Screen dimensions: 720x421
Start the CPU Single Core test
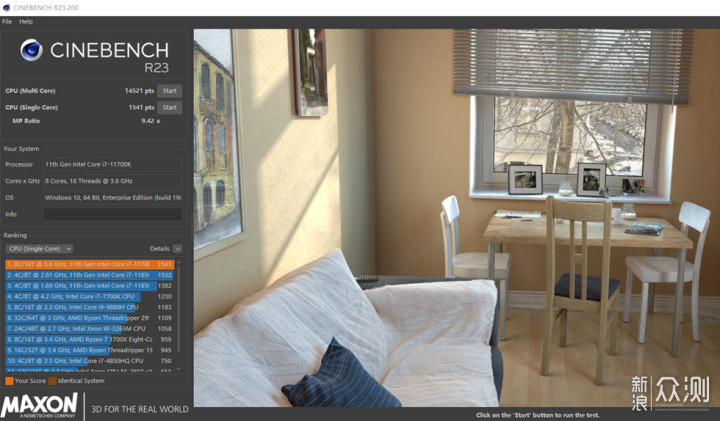169,107
